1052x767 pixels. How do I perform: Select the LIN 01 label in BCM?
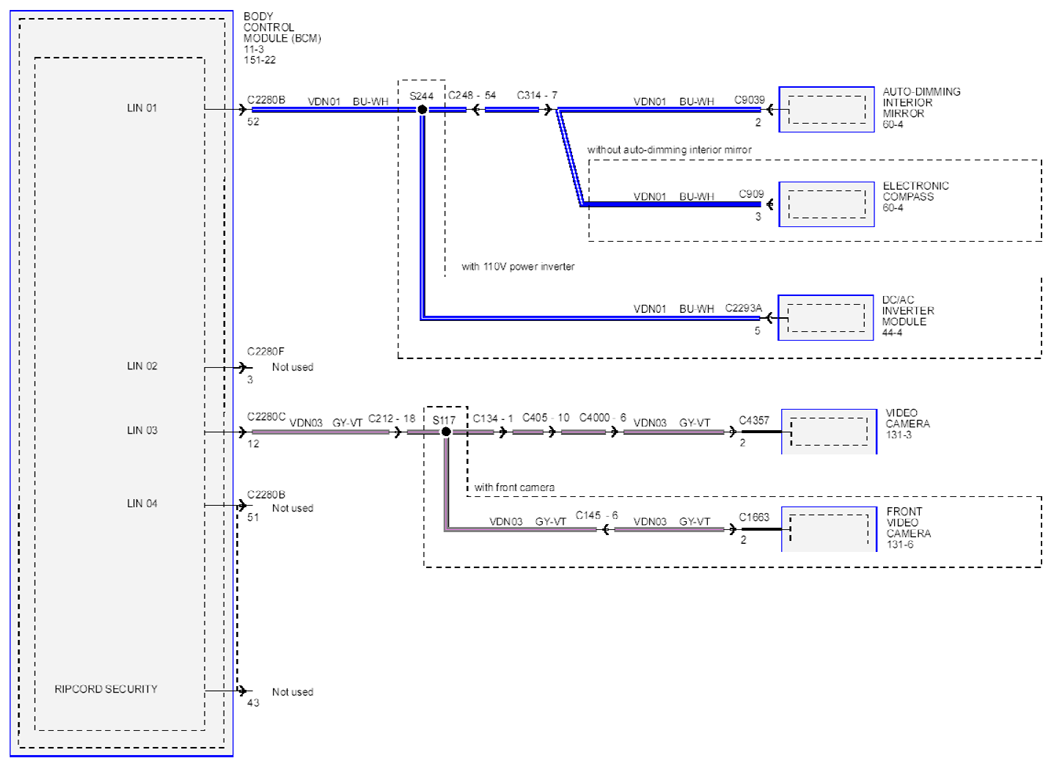click(142, 108)
